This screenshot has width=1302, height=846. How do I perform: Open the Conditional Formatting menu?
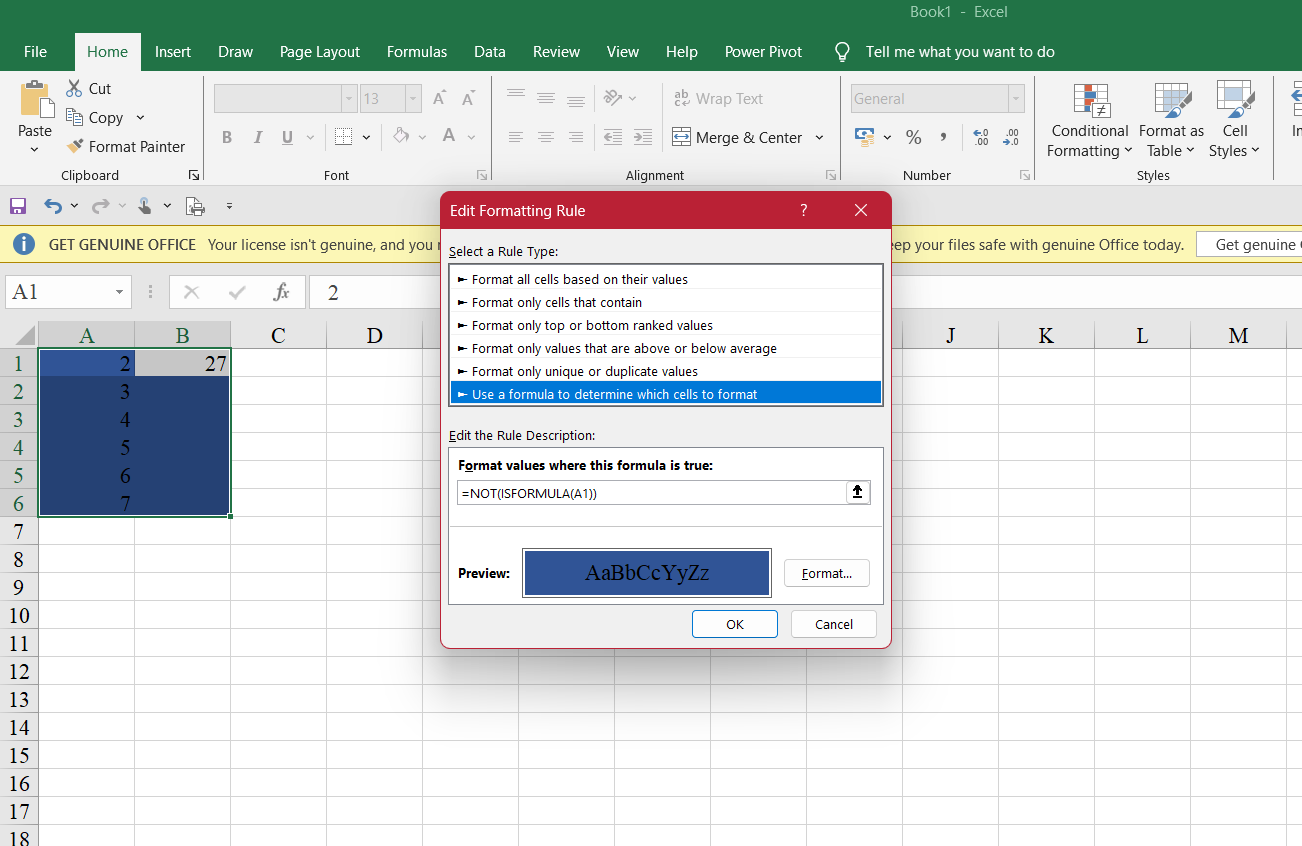1090,120
